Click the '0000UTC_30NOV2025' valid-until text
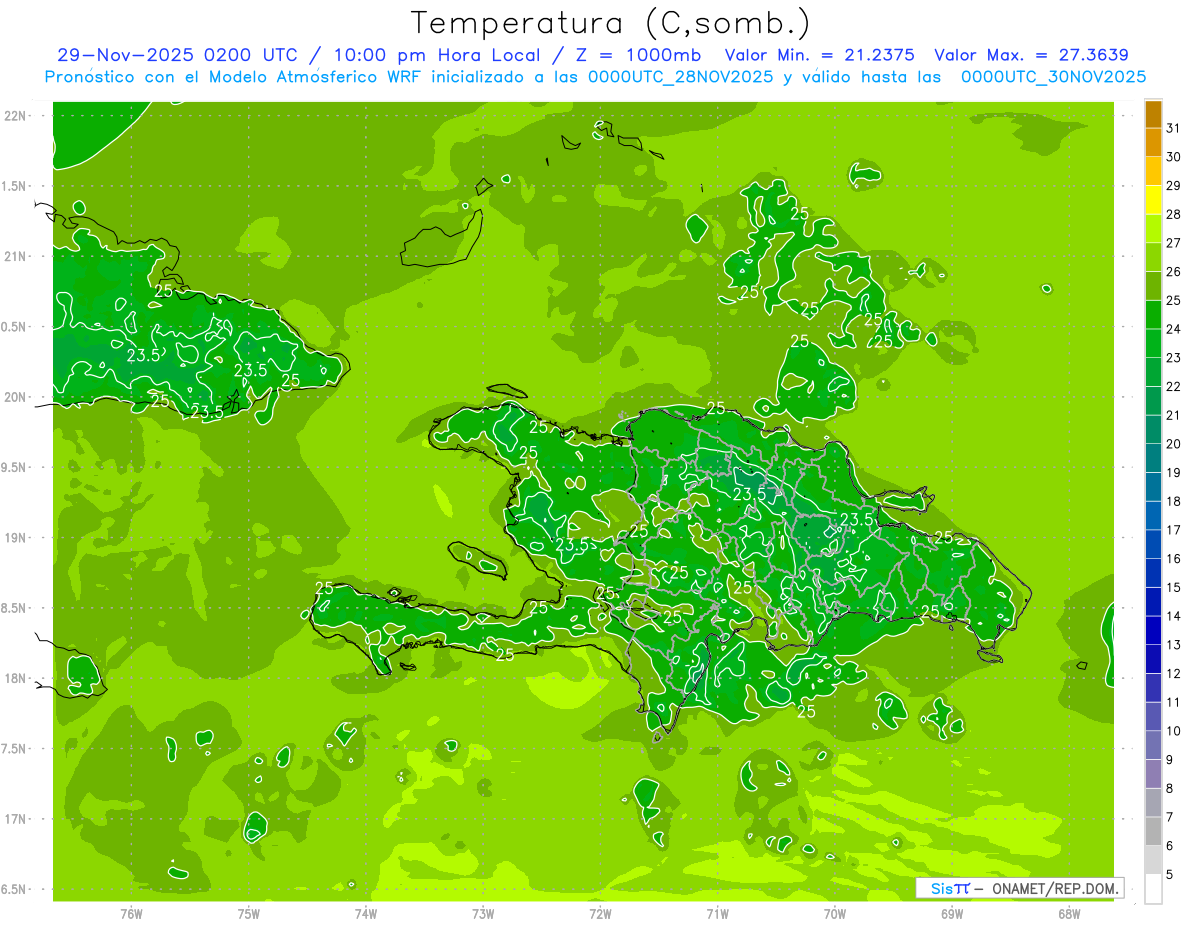Viewport: 1200px width, 927px height. tap(1053, 77)
